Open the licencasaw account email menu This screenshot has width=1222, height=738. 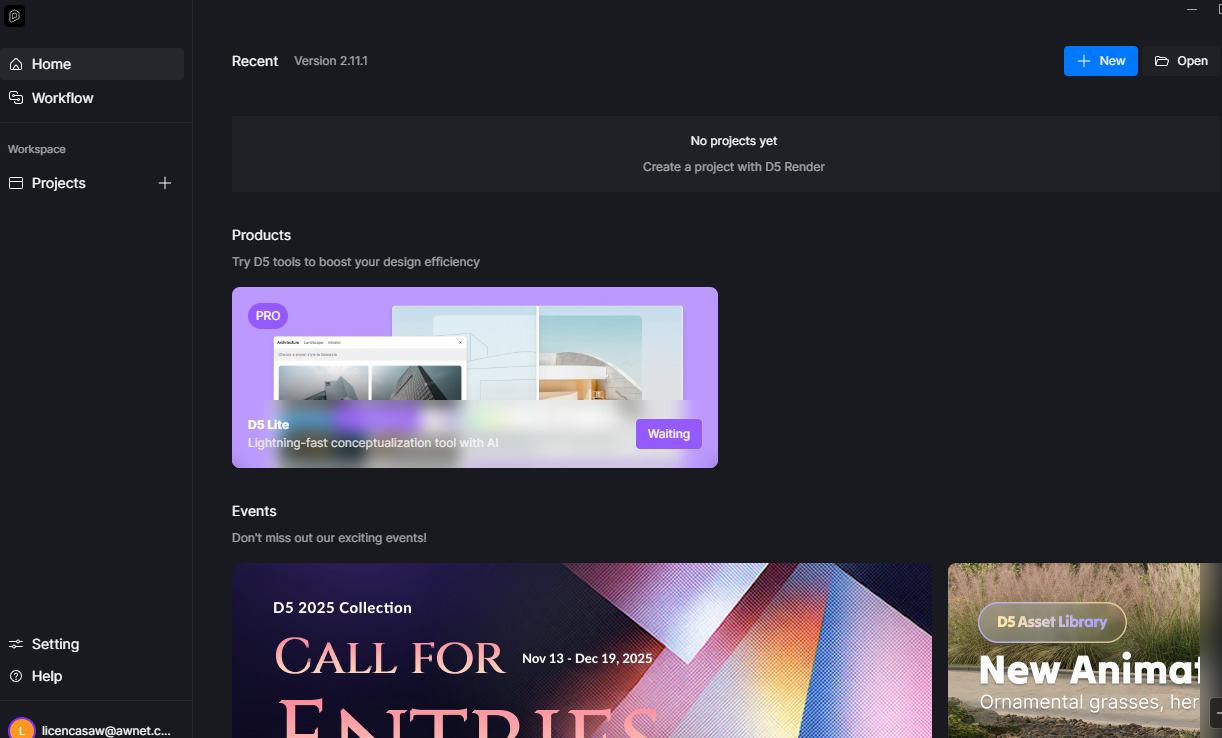tap(106, 731)
